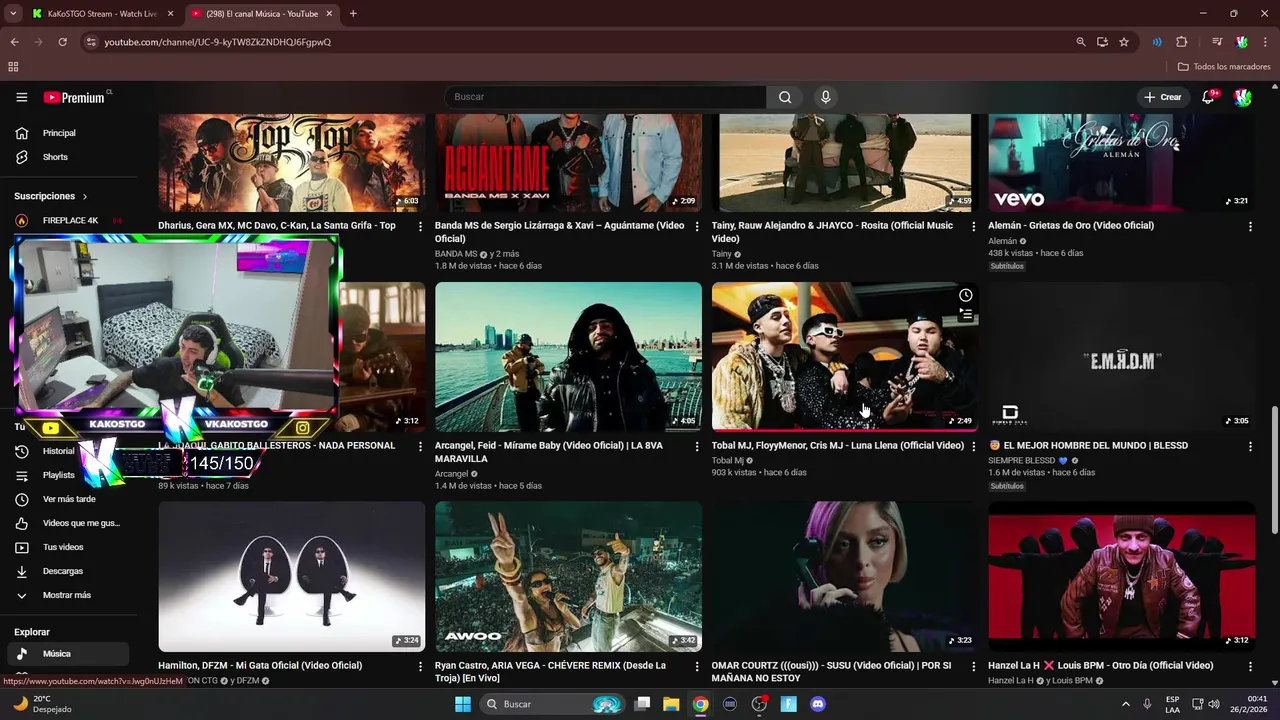Open options menu for Grietas de Oro
This screenshot has height=720, width=1280.
click(1250, 227)
